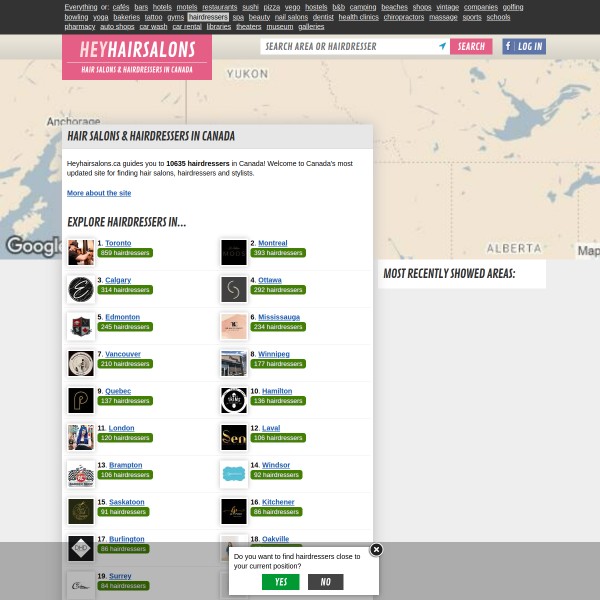Click 393 hairdressers badge for Montreal
Image resolution: width=600 pixels, height=600 pixels.
(278, 253)
